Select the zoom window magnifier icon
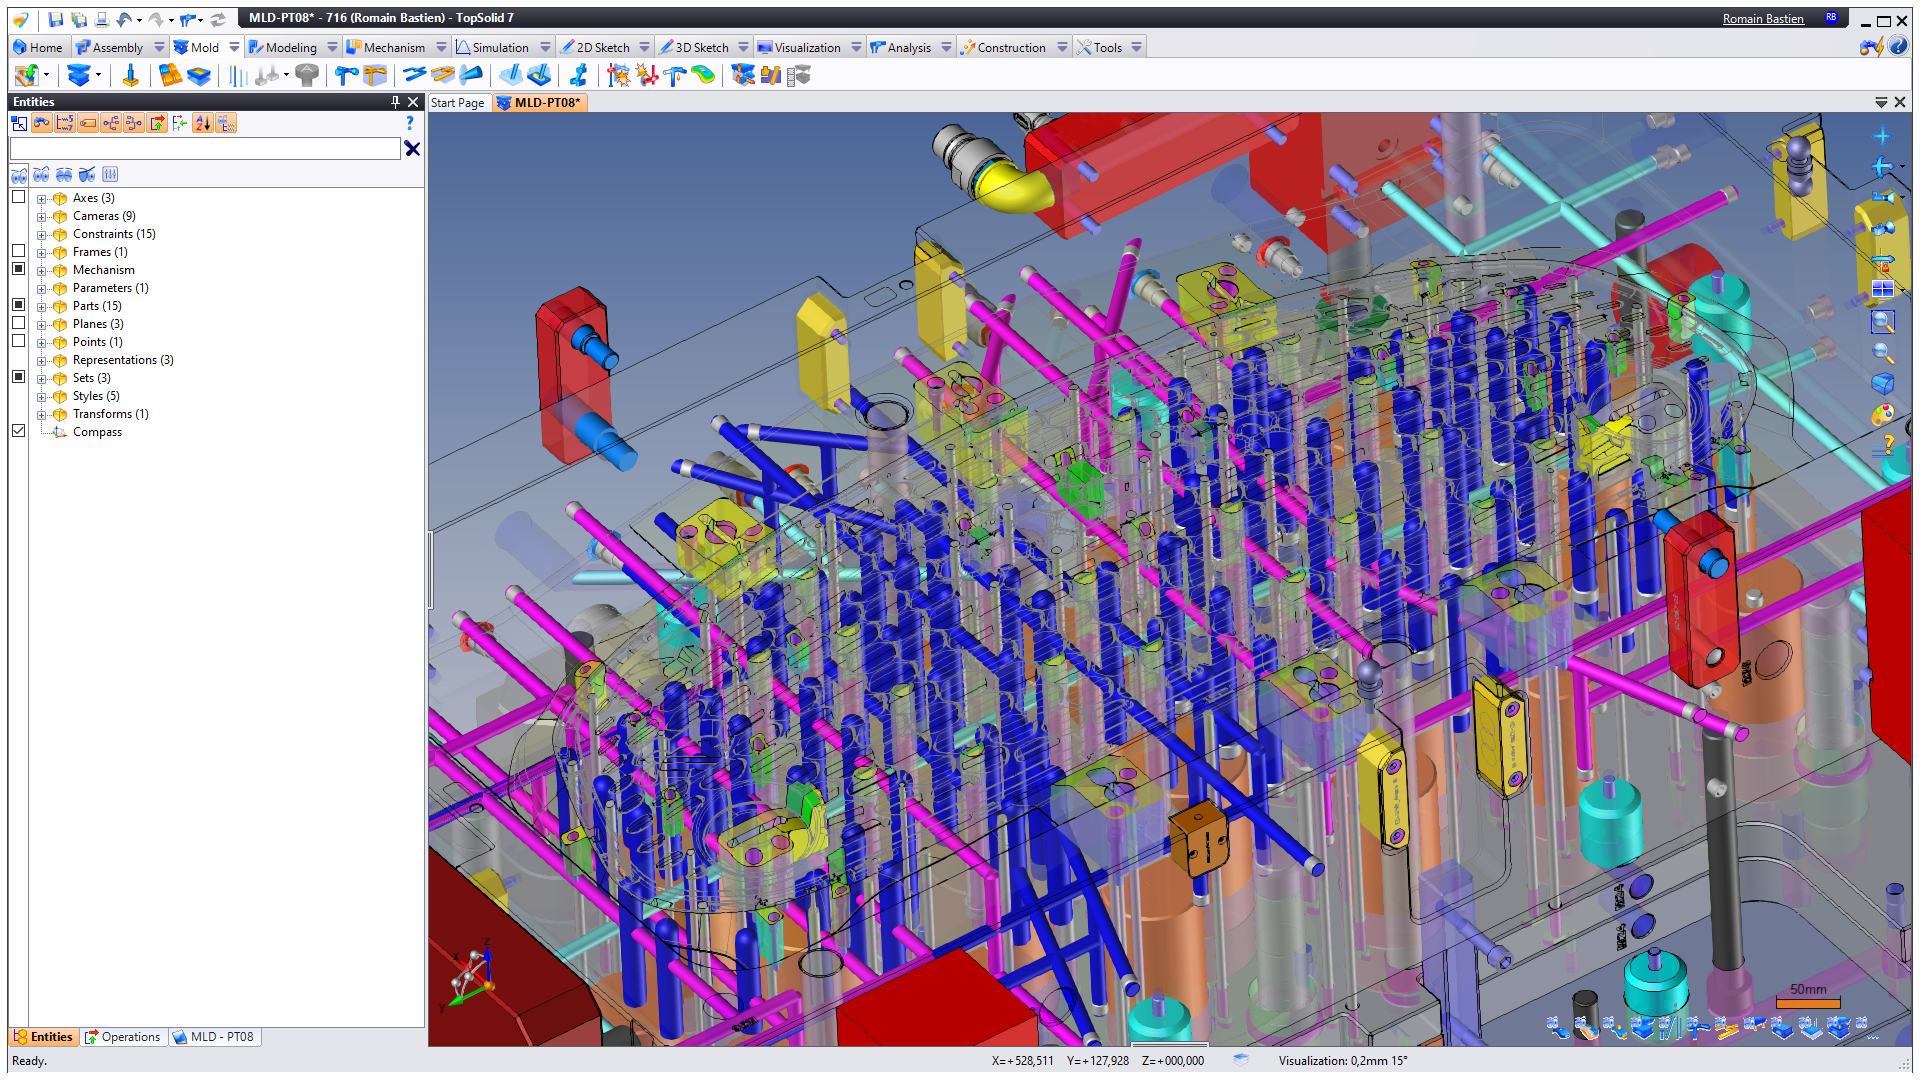 click(1882, 321)
